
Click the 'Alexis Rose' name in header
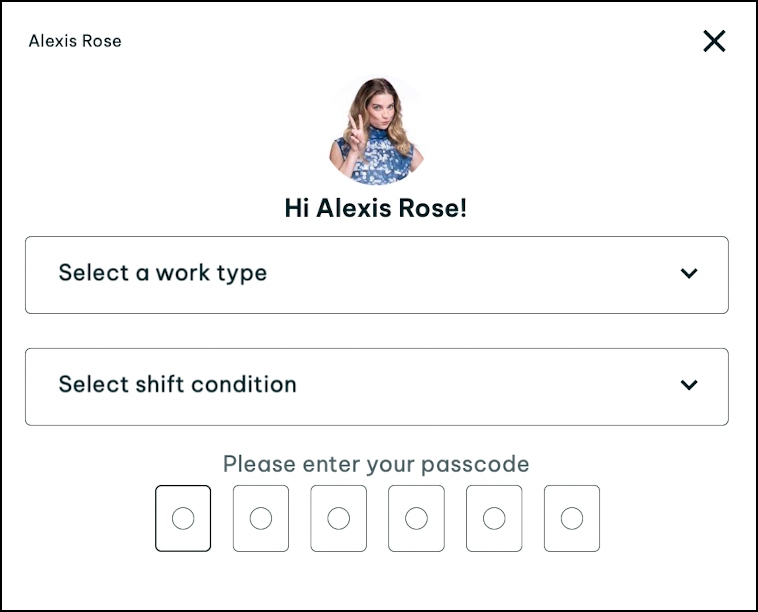point(75,41)
